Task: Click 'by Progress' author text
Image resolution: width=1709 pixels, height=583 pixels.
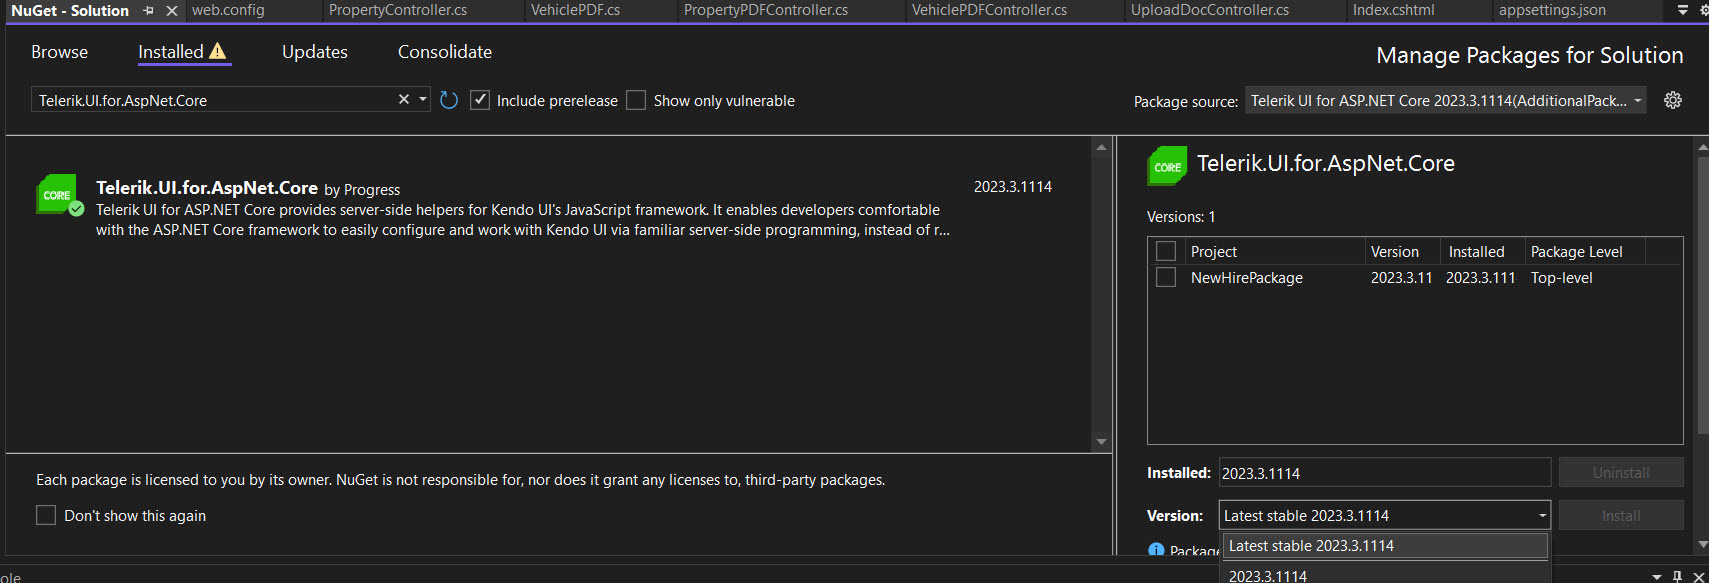Action: coord(362,190)
